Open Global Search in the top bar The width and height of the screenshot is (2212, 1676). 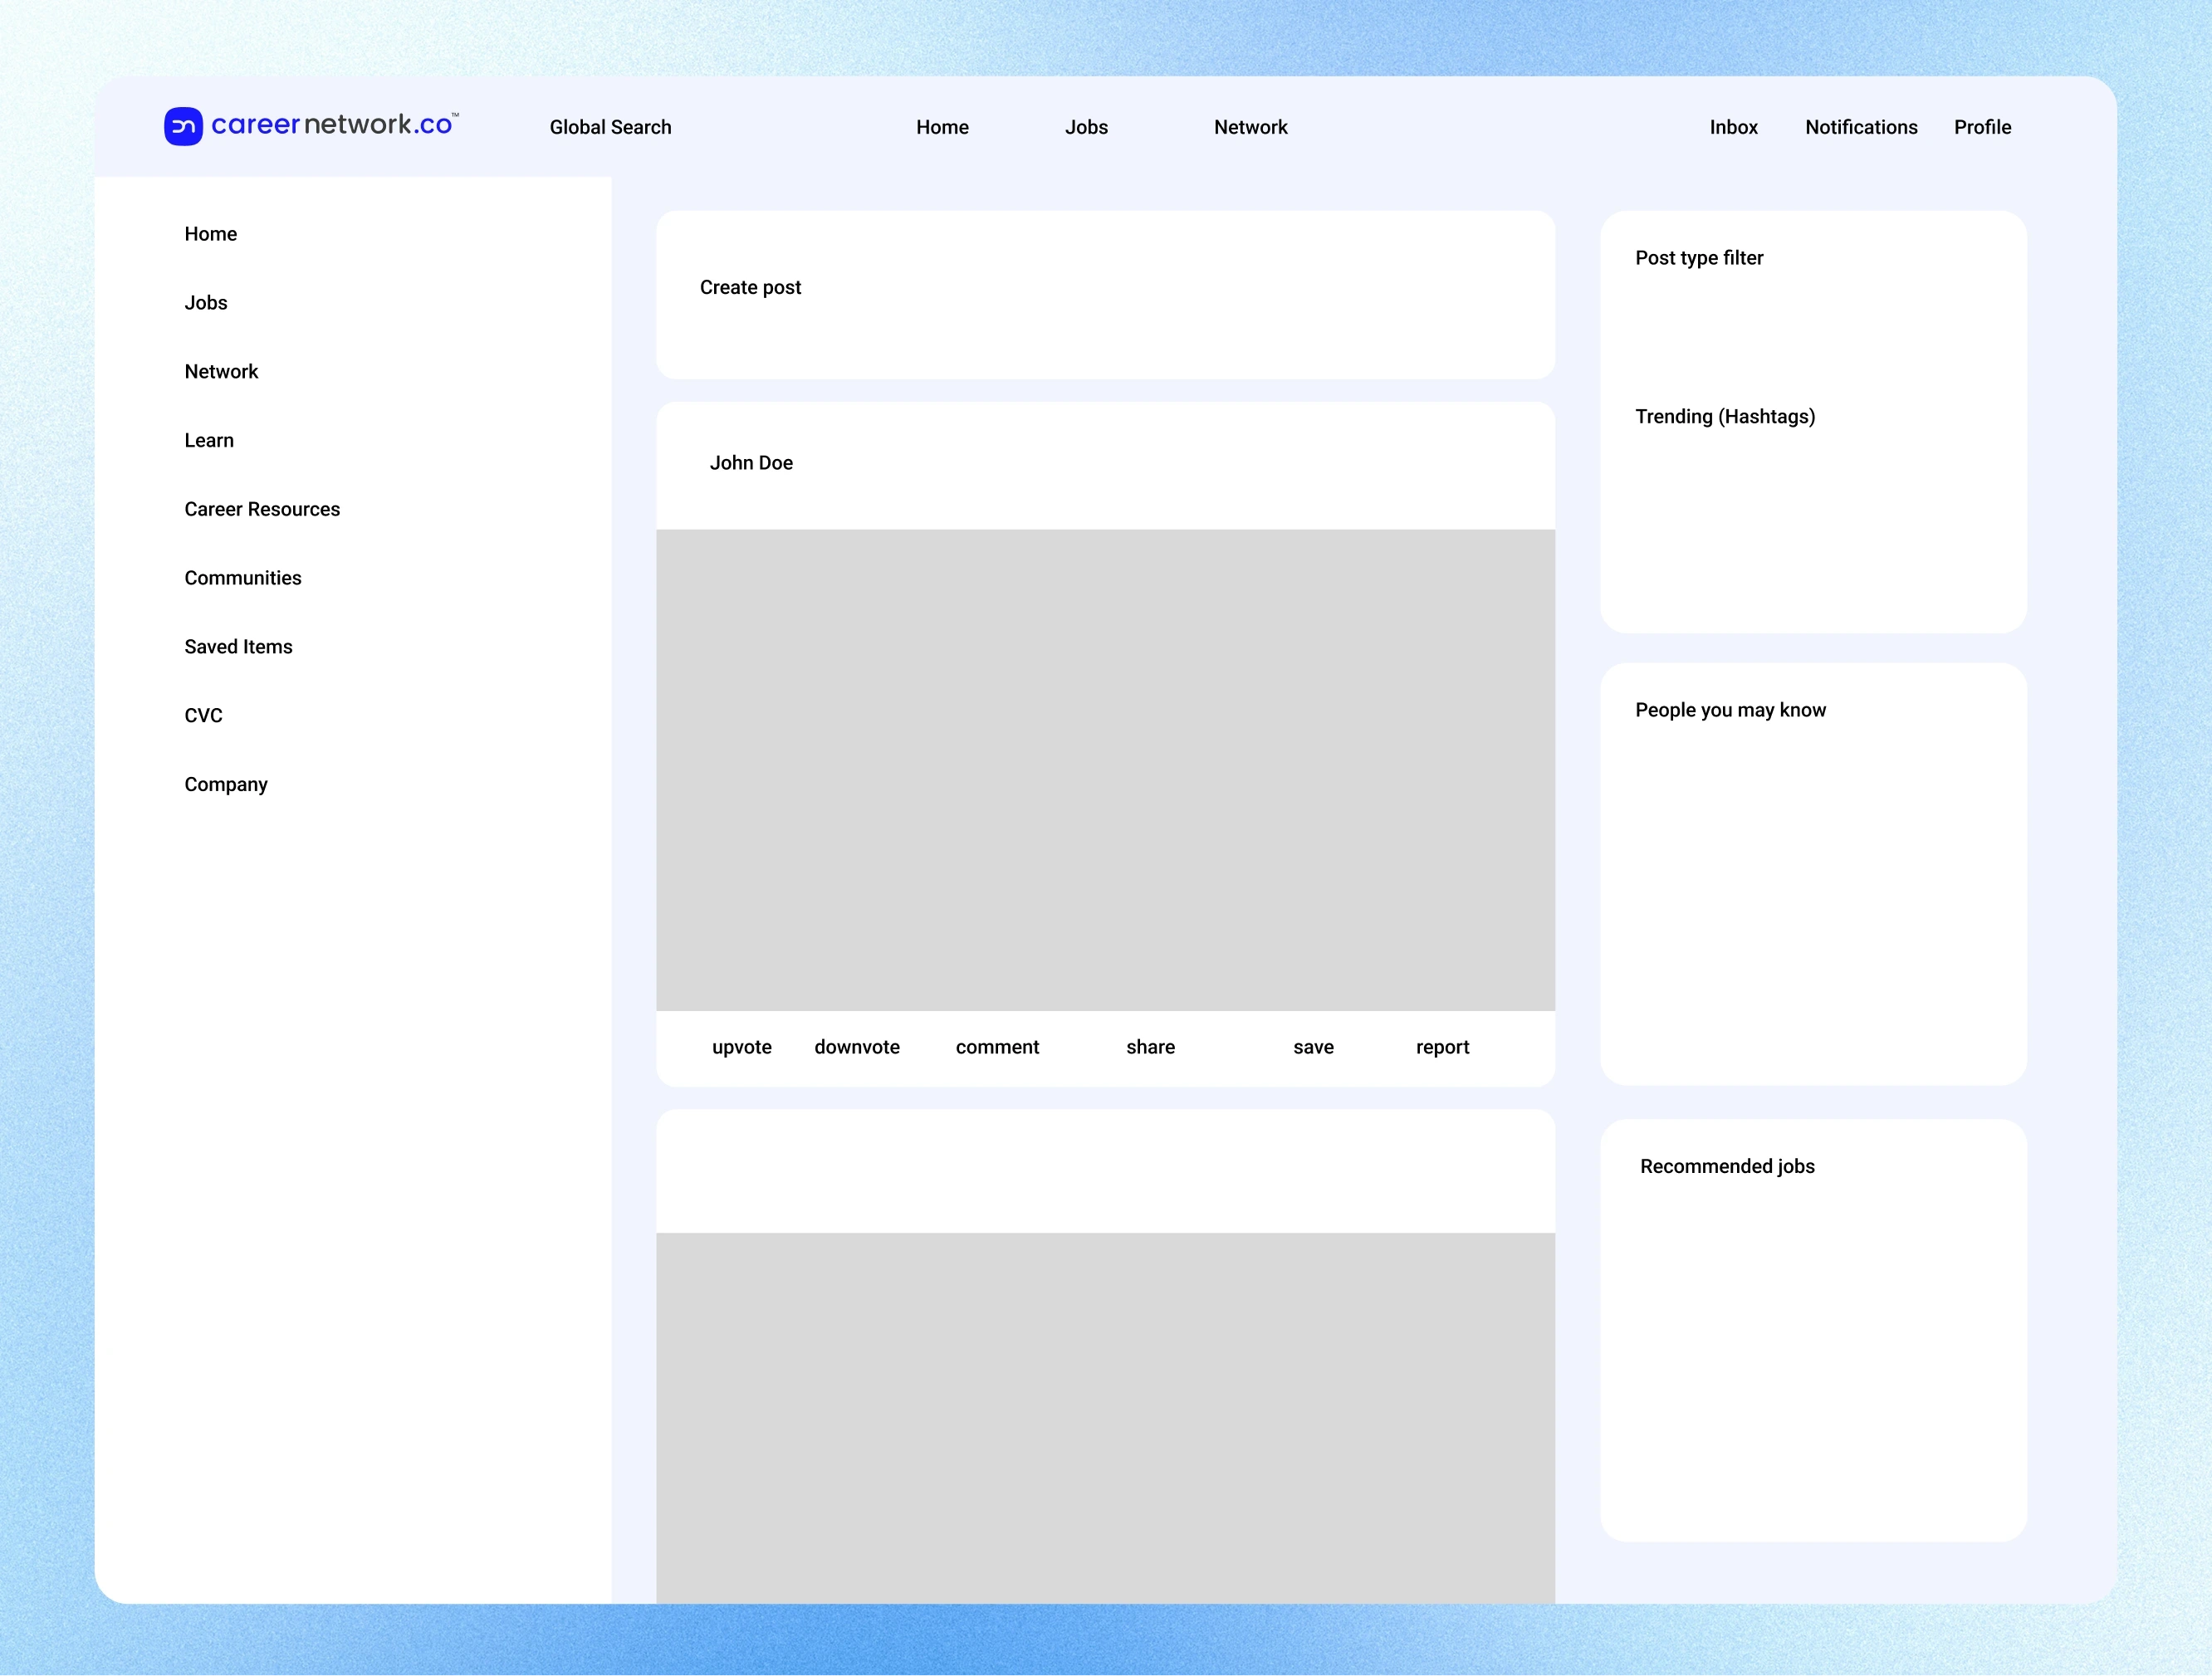[x=610, y=127]
